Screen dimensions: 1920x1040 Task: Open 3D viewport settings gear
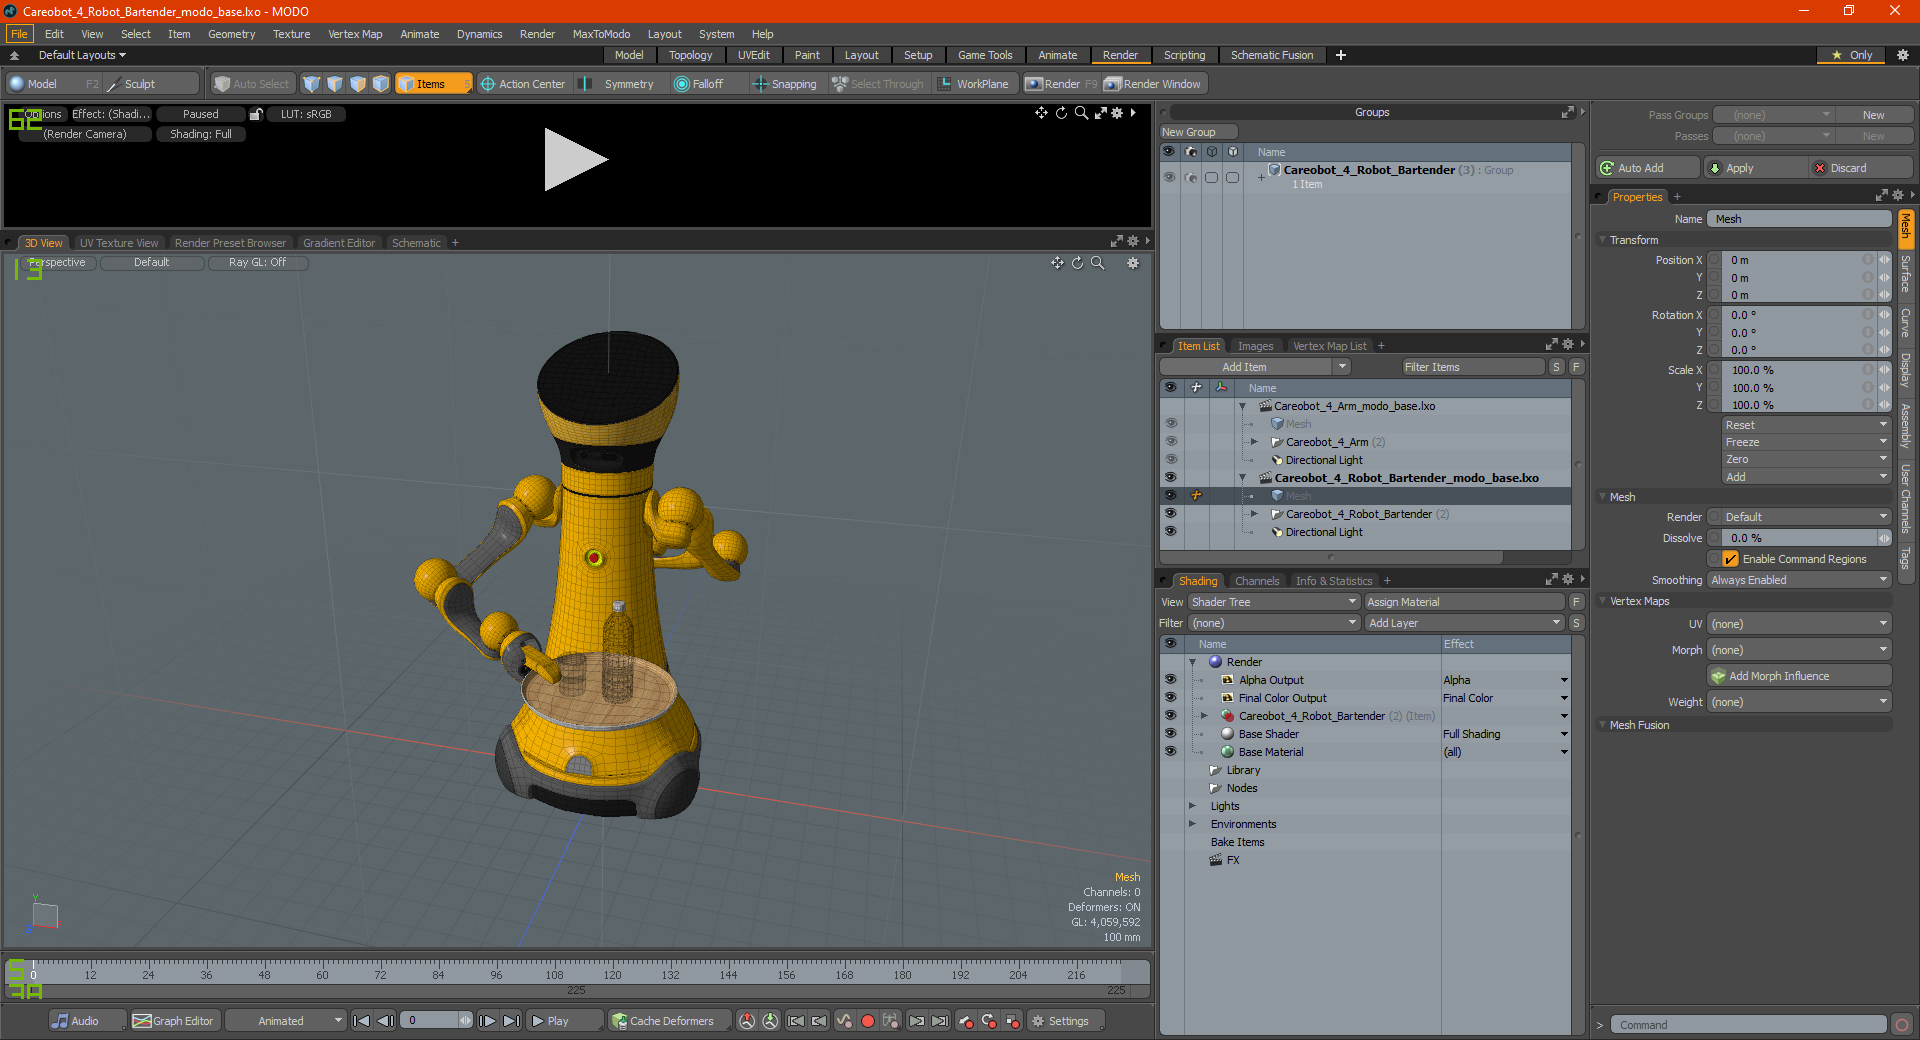click(x=1133, y=263)
